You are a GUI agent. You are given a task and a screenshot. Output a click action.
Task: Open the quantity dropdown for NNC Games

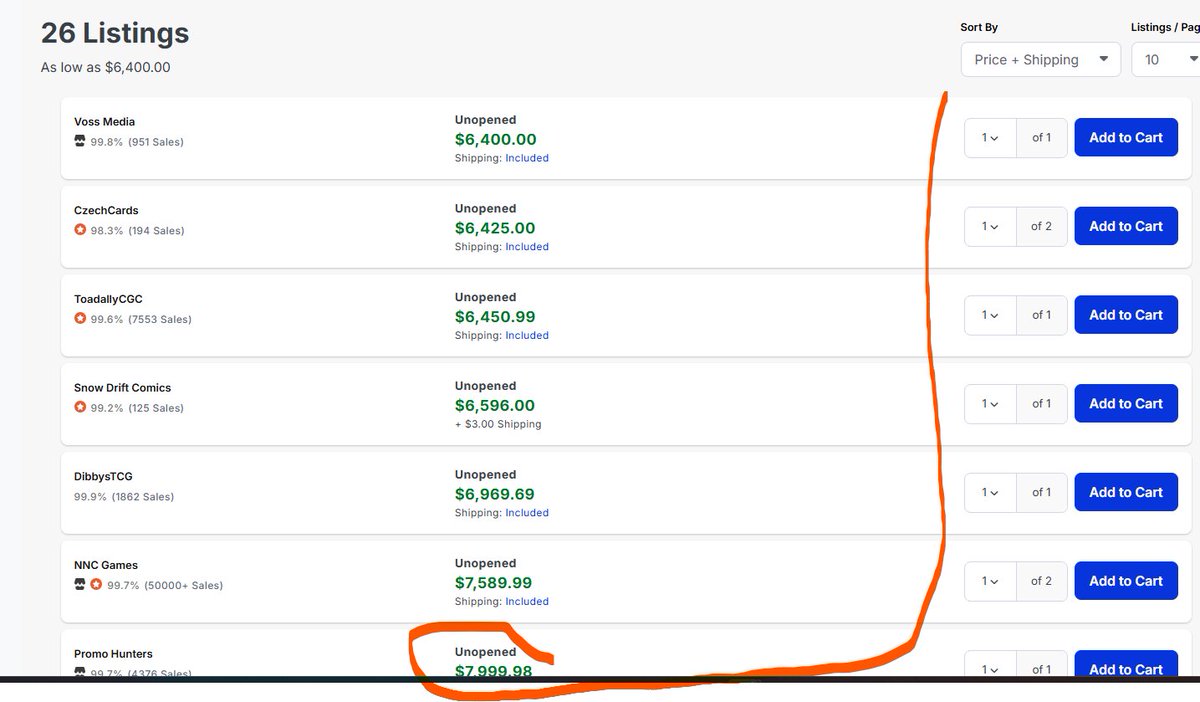coord(991,581)
